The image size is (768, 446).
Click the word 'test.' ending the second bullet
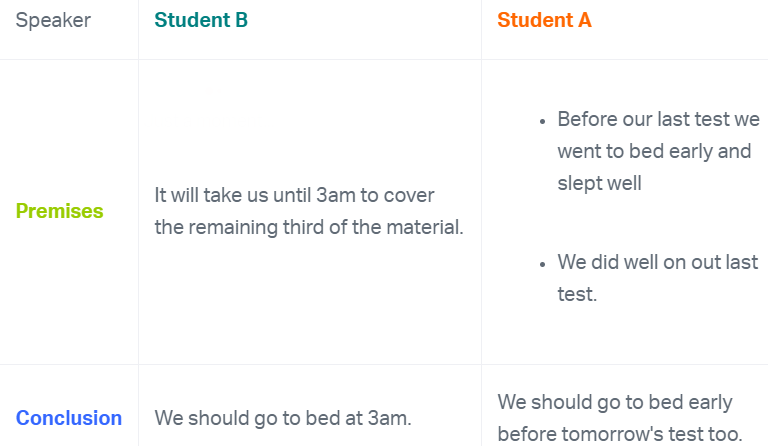pos(577,294)
